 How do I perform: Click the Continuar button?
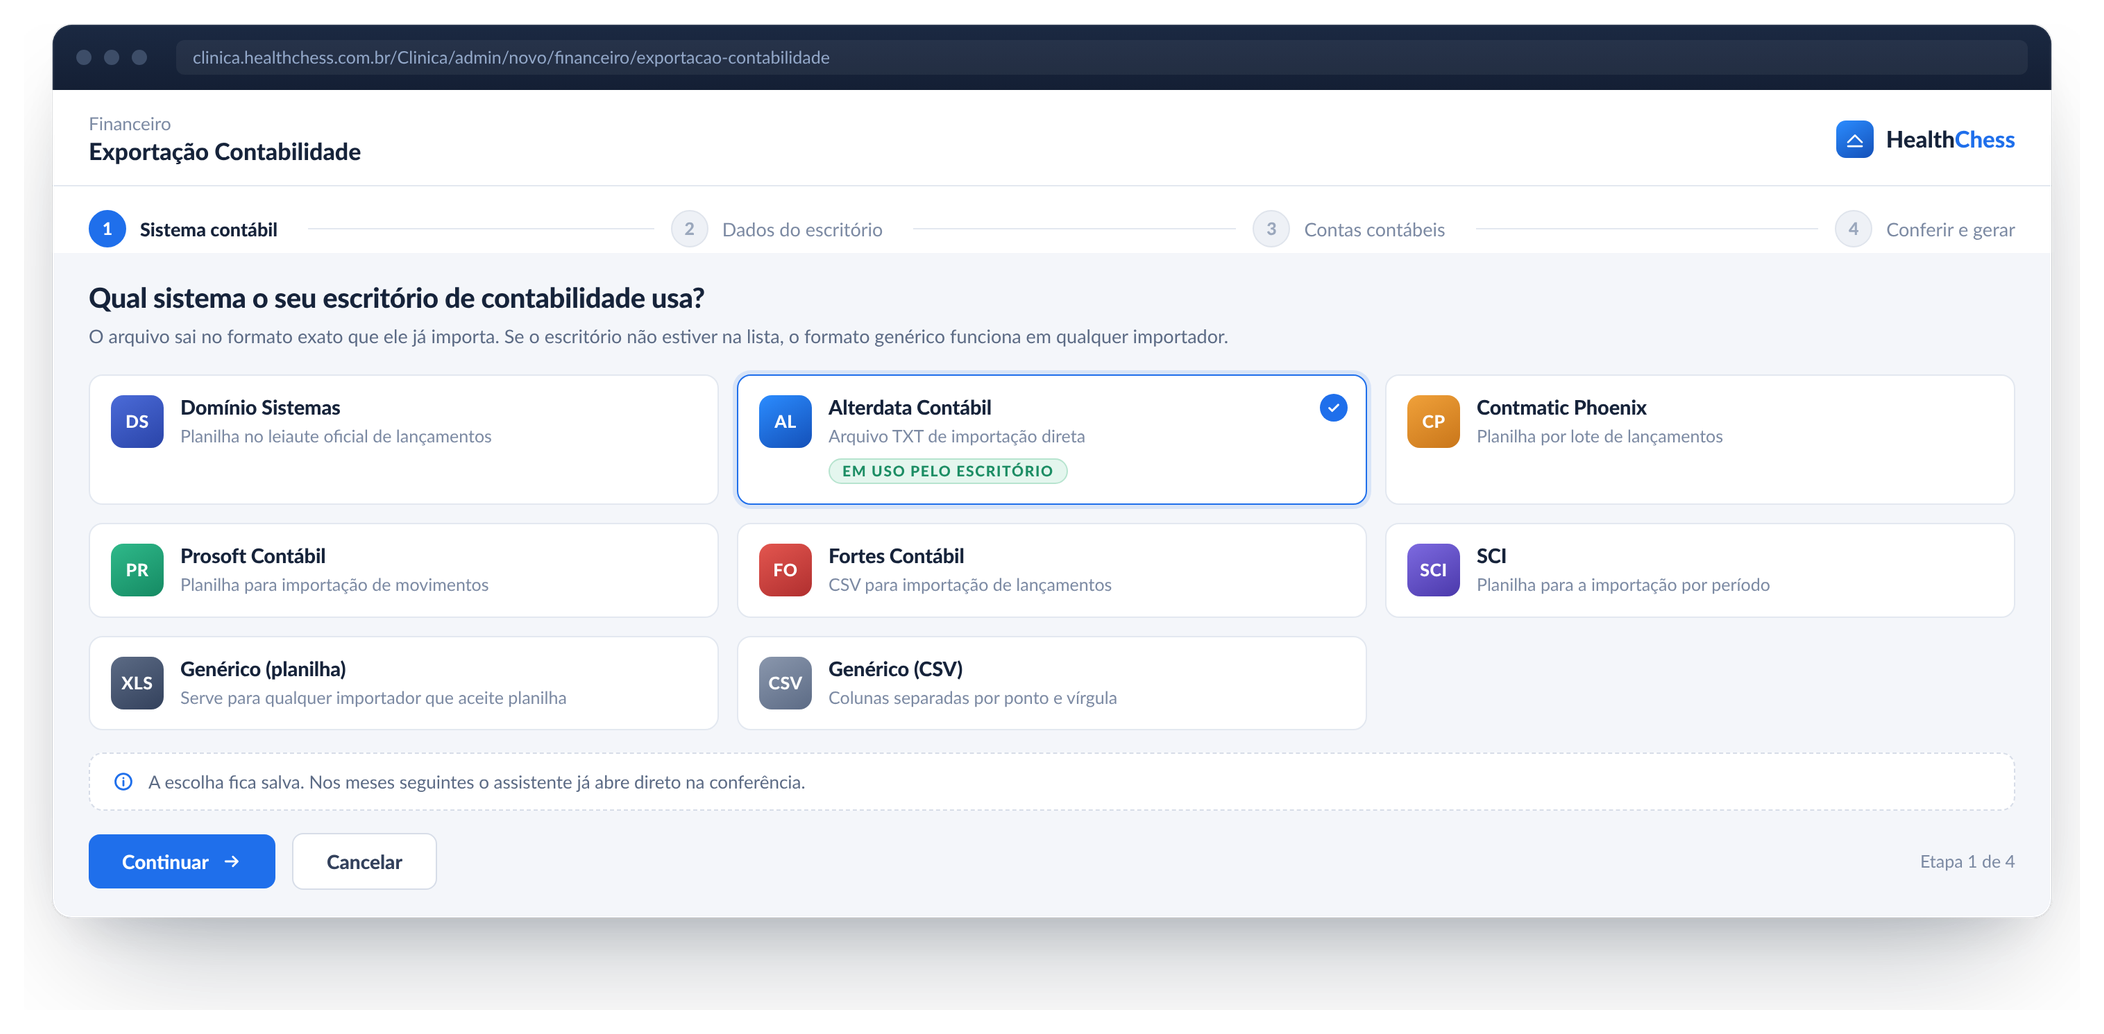pos(182,861)
